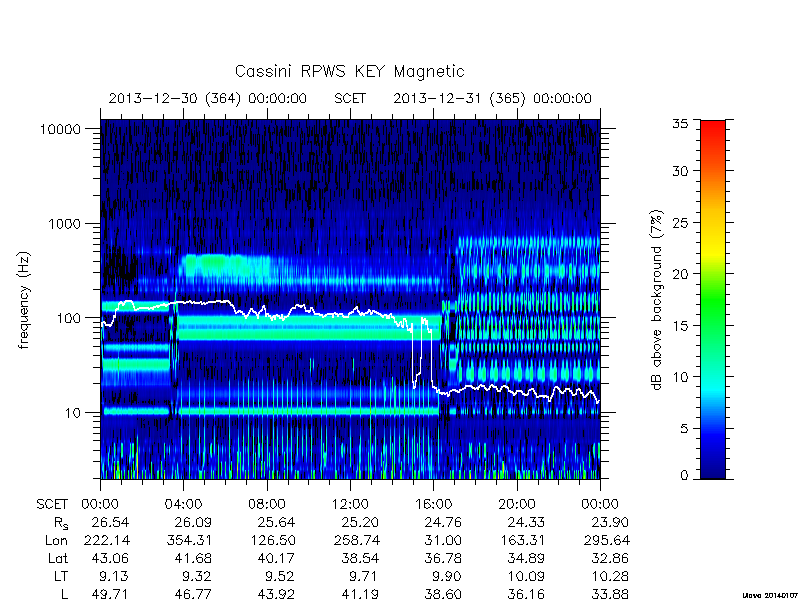Click the time tick label 04:00
This screenshot has height=600, width=800.
click(x=183, y=505)
